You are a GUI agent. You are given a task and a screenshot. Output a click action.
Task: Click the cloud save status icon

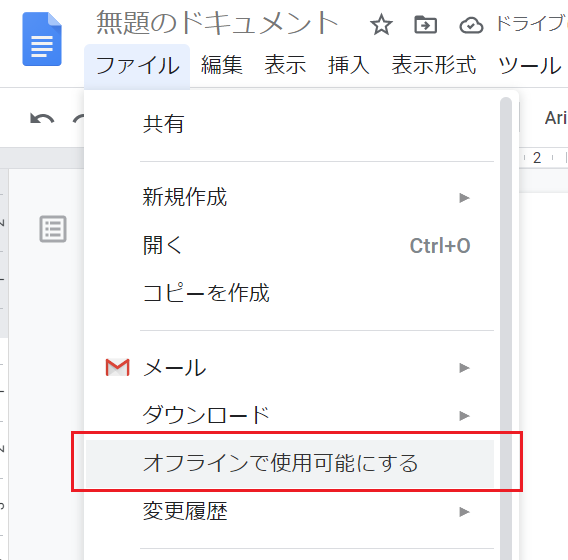471,25
